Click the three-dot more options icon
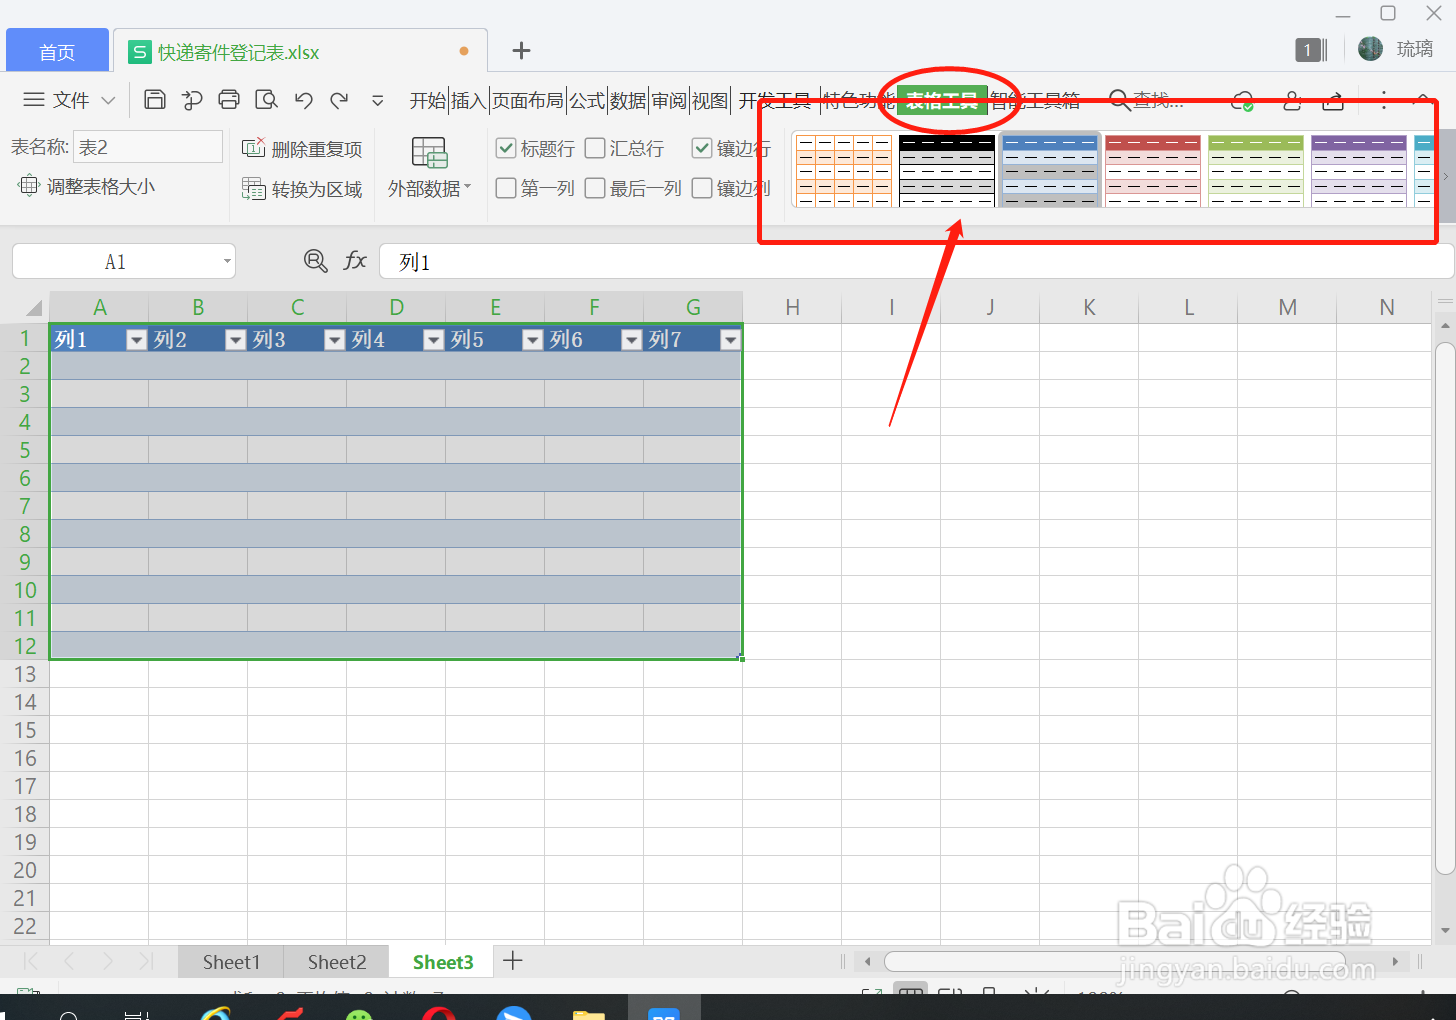The height and width of the screenshot is (1020, 1456). (x=1384, y=100)
